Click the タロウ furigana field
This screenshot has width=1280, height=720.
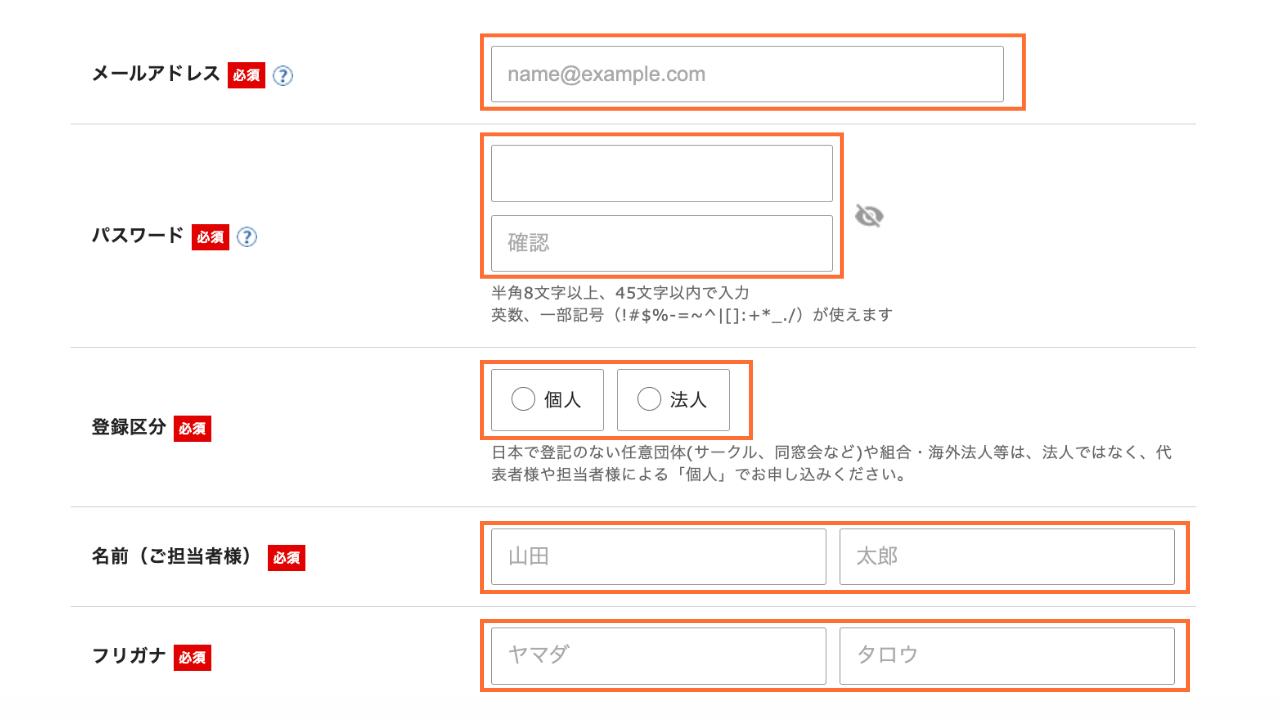[1007, 656]
